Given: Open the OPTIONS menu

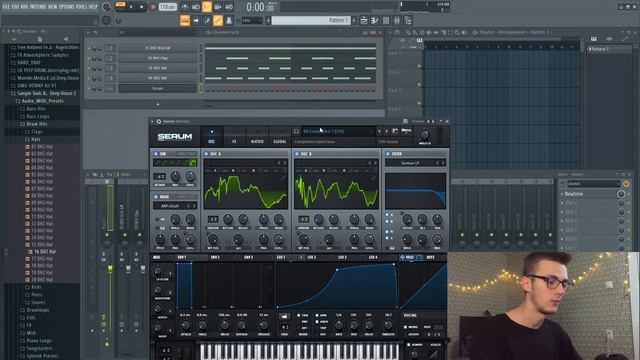Looking at the screenshot, I should [x=67, y=7].
